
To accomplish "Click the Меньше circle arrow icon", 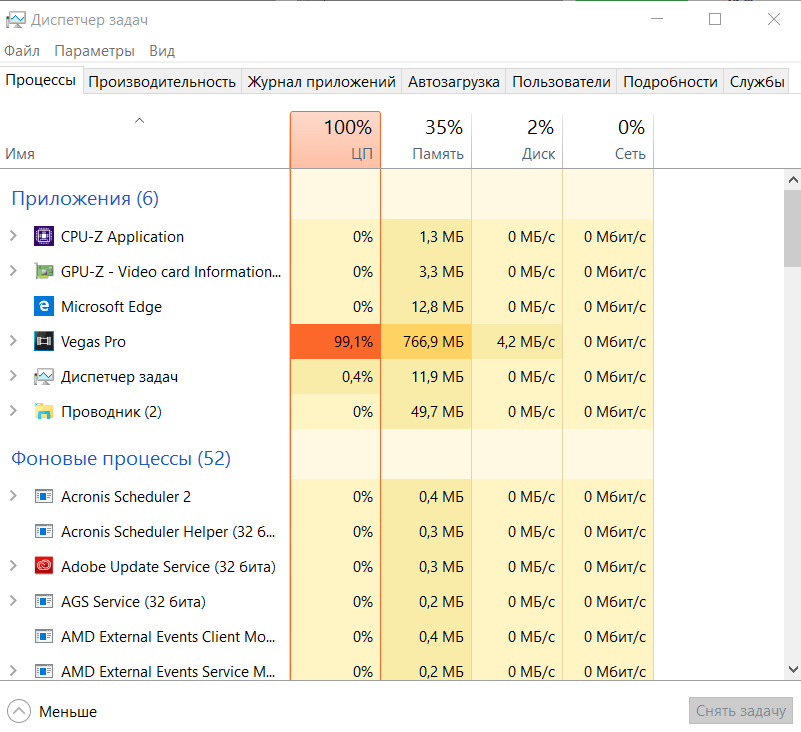I will coord(19,711).
